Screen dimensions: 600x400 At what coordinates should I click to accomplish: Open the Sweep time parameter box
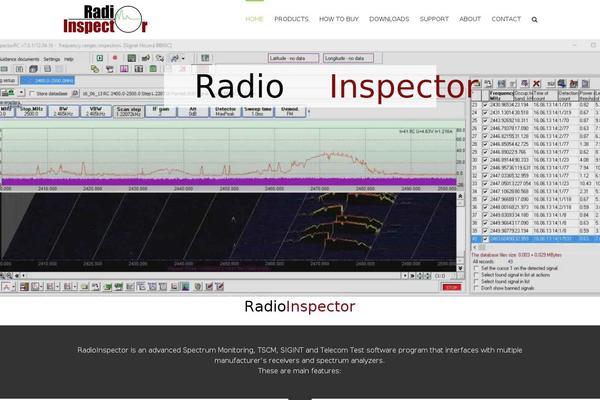point(258,111)
